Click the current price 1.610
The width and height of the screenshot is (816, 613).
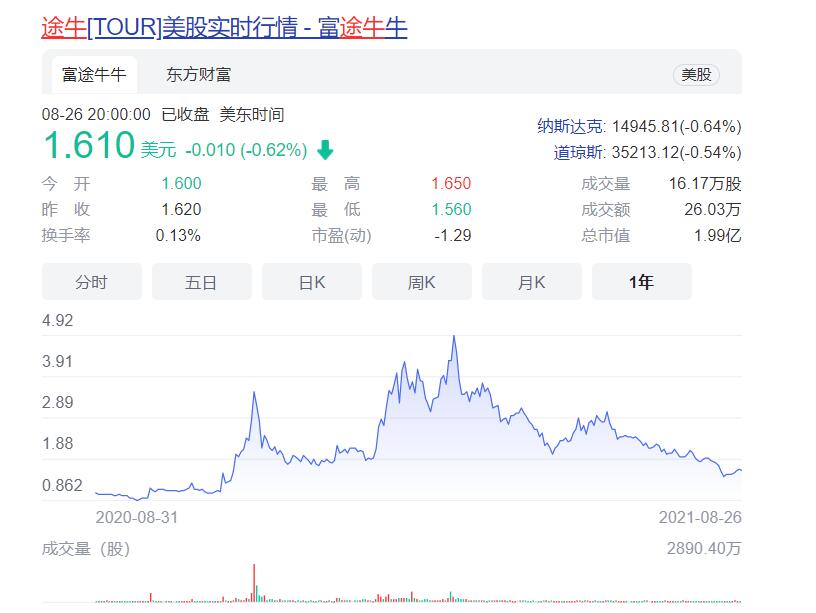[90, 145]
